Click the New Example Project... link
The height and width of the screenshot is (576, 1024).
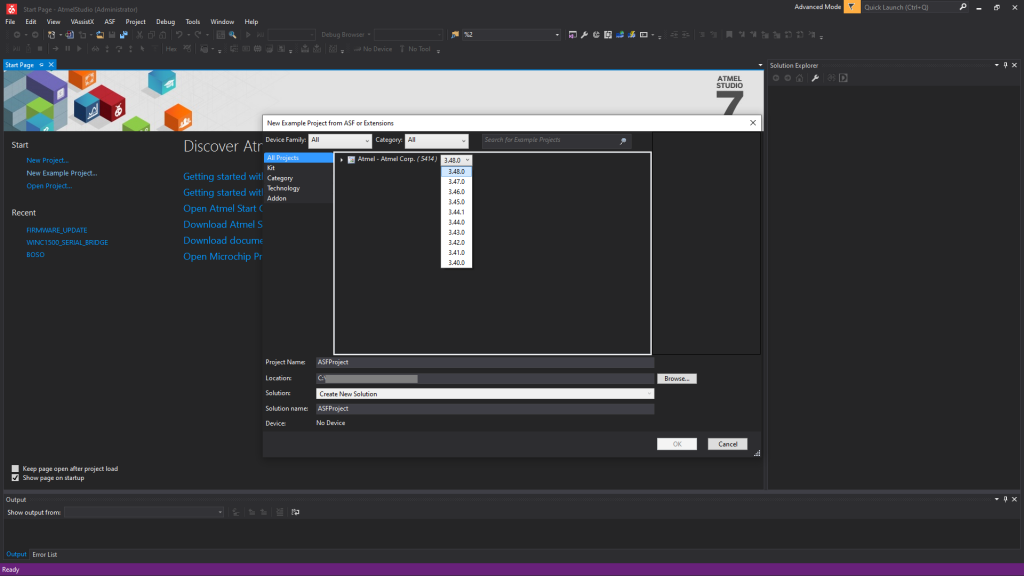pyautogui.click(x=62, y=173)
